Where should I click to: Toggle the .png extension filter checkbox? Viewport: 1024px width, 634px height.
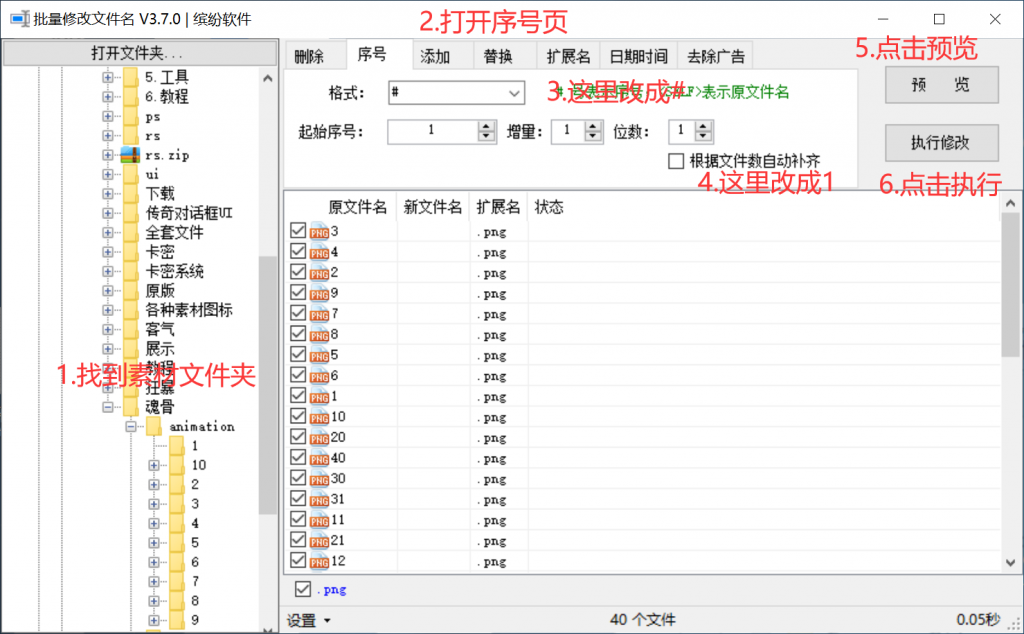pos(302,589)
